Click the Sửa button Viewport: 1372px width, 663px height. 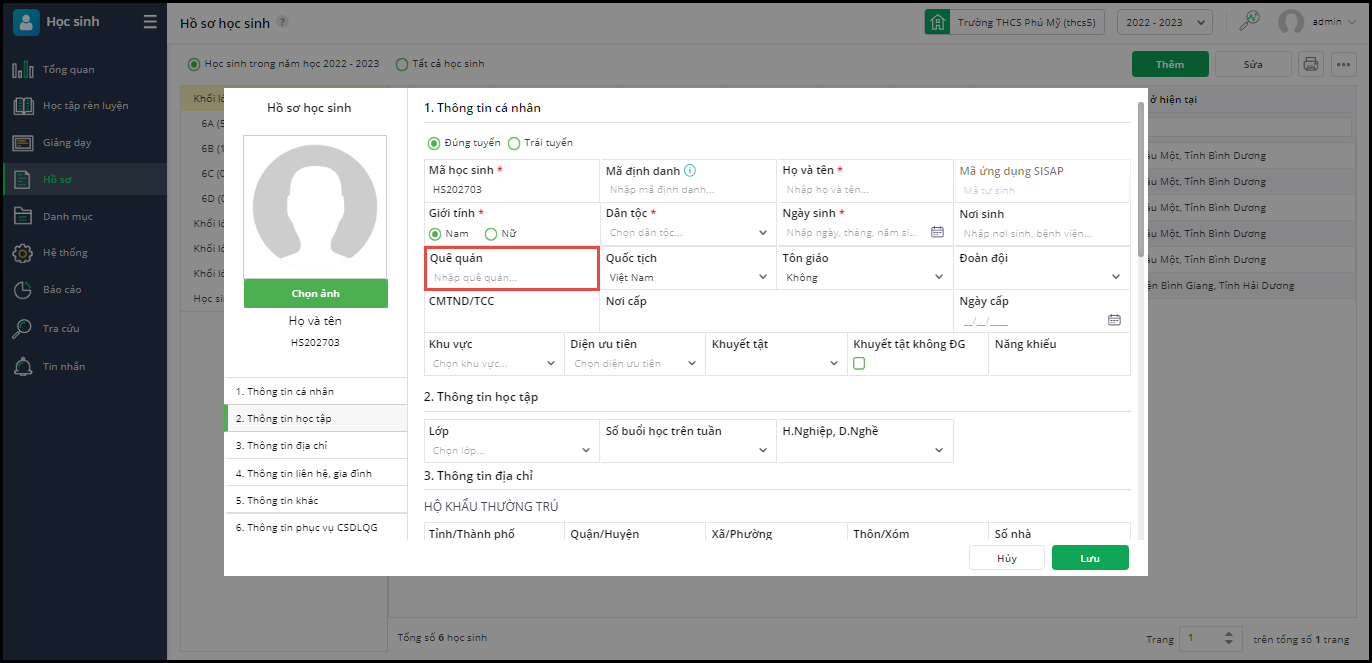[1253, 64]
